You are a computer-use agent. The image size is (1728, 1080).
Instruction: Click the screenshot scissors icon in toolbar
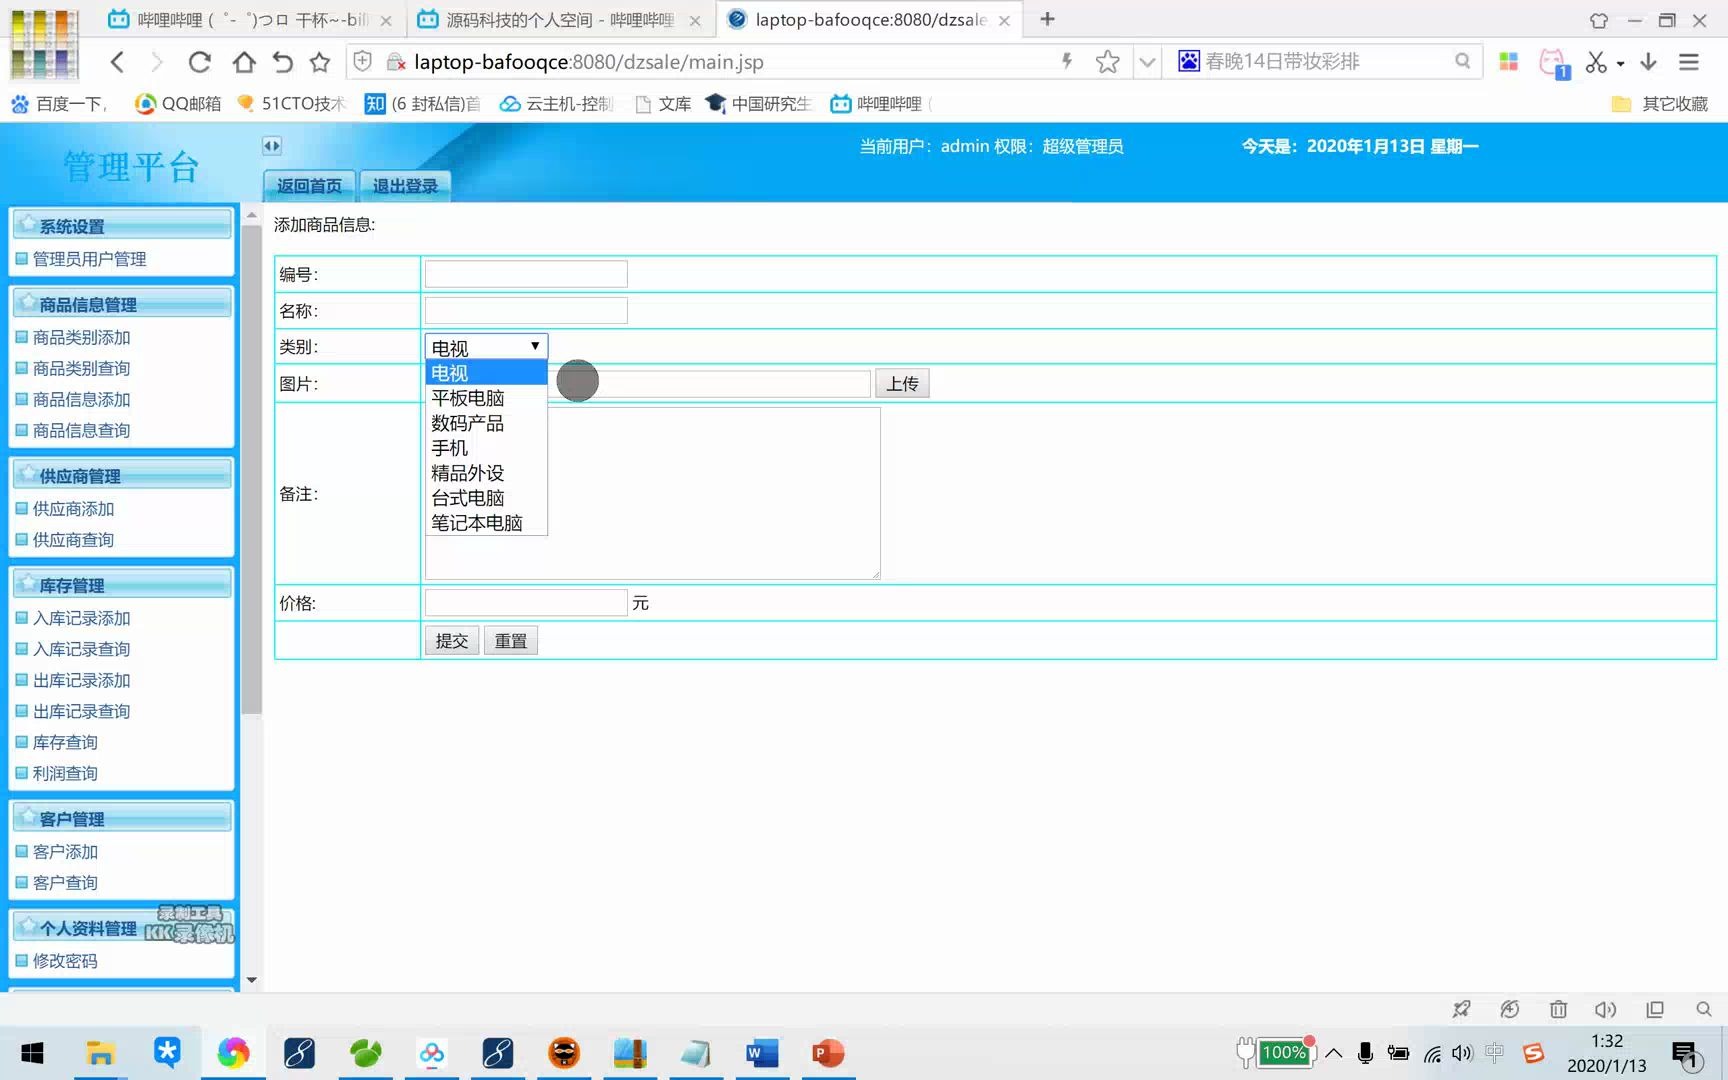[1597, 61]
